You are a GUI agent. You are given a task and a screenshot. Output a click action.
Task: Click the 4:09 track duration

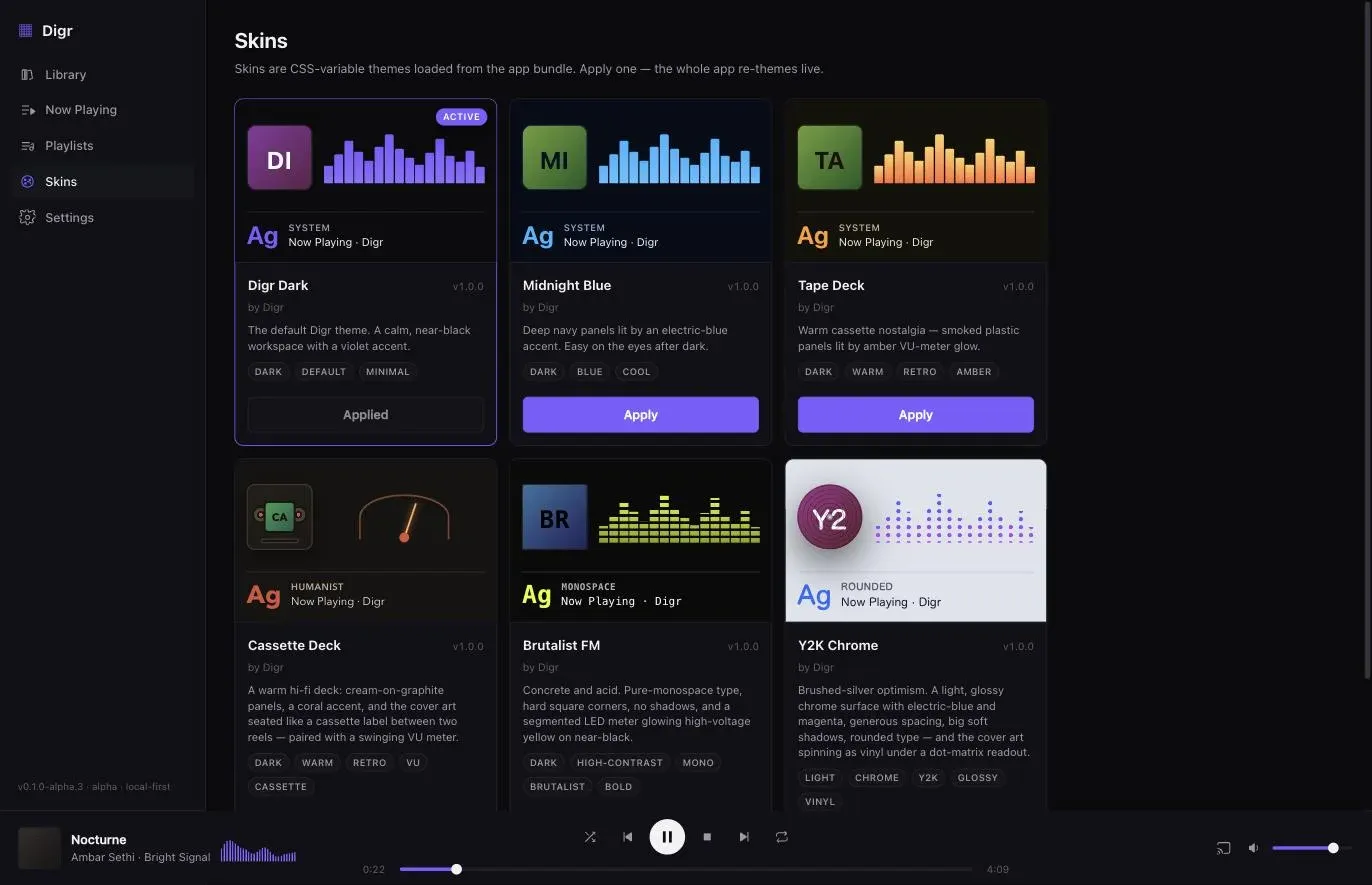click(997, 869)
